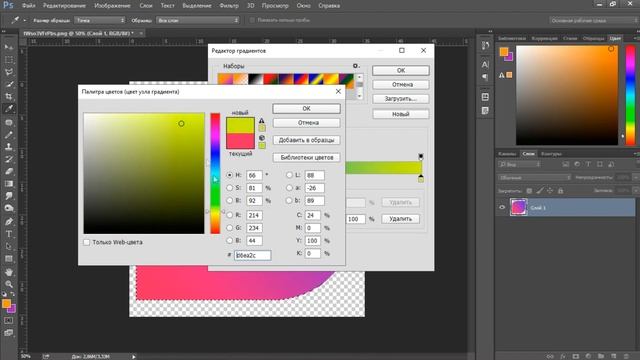Click the lock transparent pixels icon
This screenshot has width=640, height=360.
[529, 191]
